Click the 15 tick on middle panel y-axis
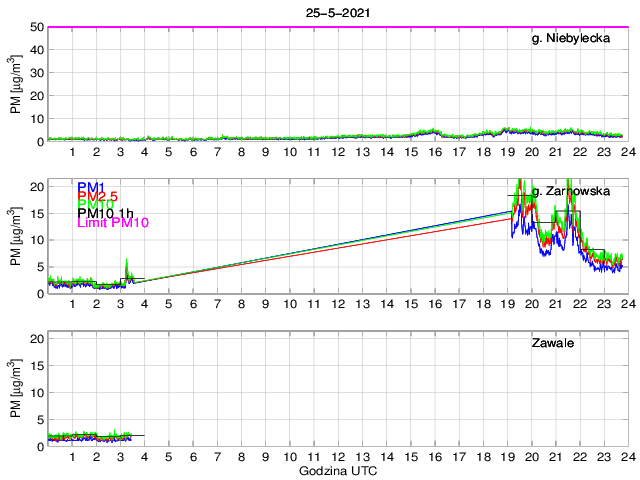Viewport: 640px width, 480px height. (36, 213)
